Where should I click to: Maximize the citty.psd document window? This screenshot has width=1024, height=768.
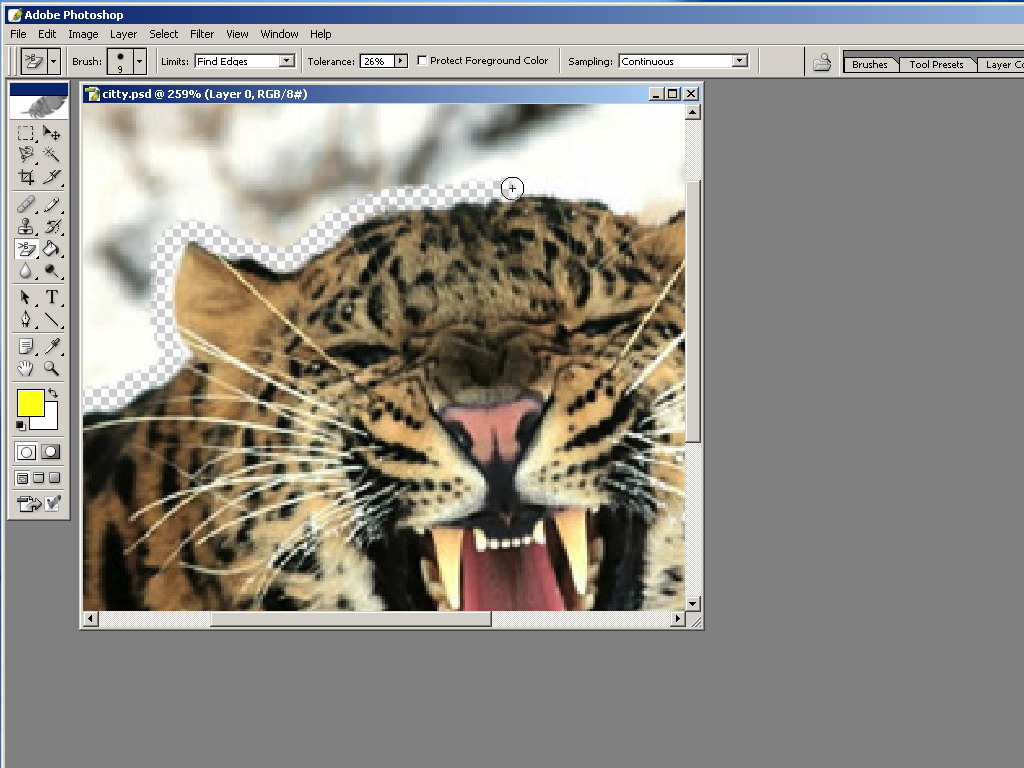point(673,94)
